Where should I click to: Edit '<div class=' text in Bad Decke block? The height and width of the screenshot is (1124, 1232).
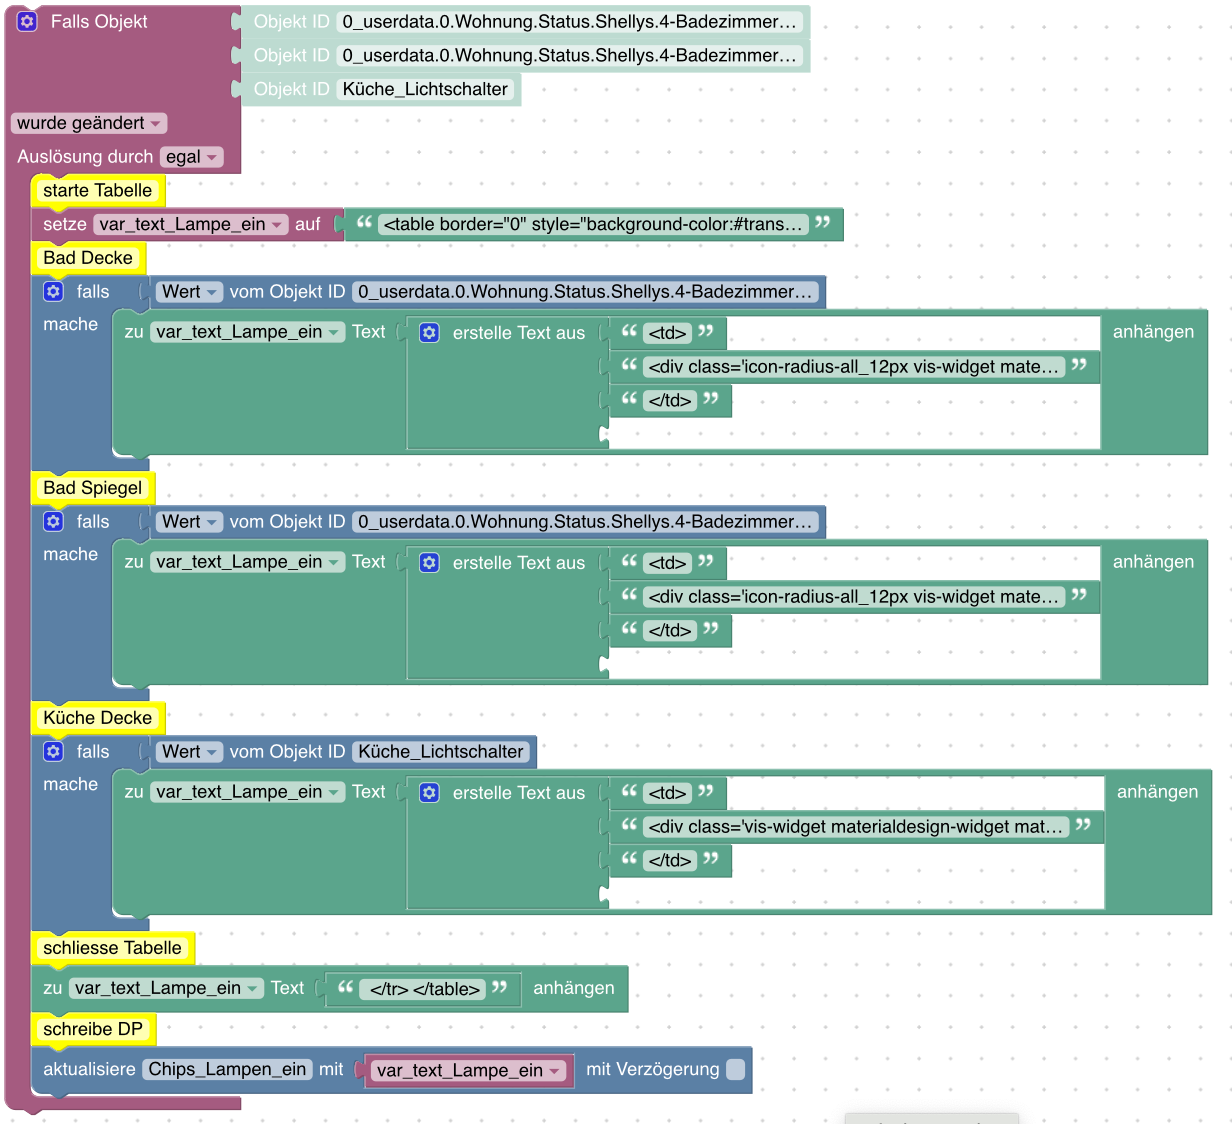pos(854,367)
